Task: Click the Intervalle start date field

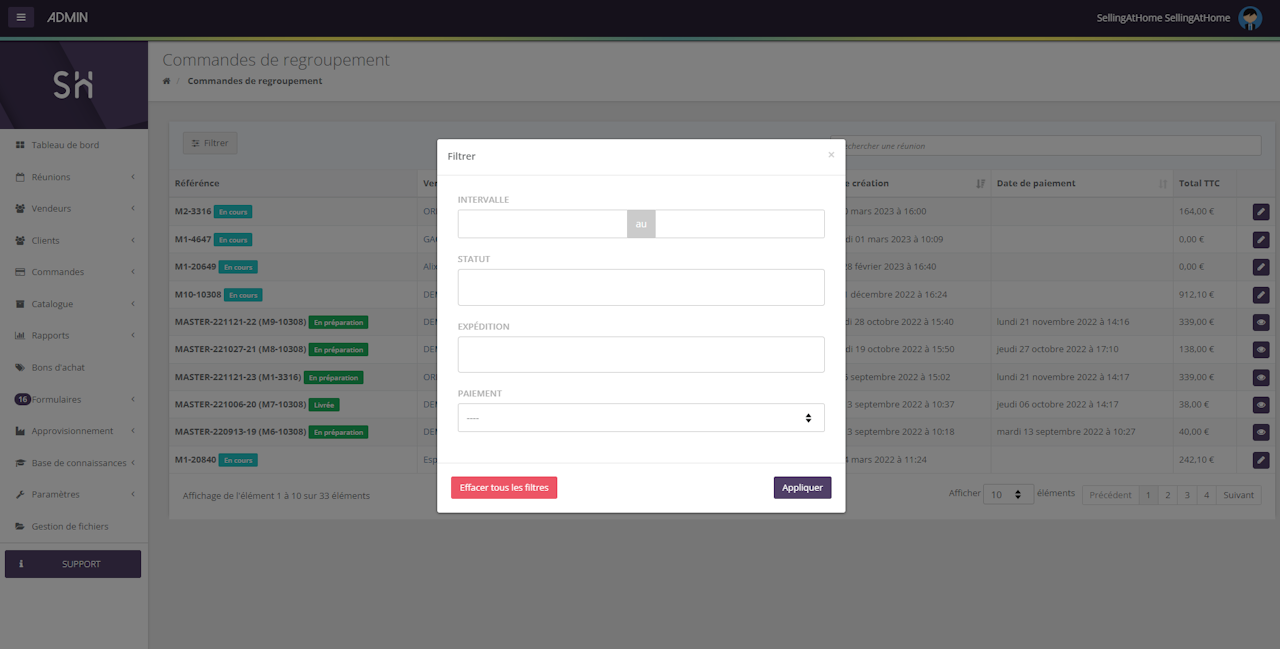Action: [542, 224]
